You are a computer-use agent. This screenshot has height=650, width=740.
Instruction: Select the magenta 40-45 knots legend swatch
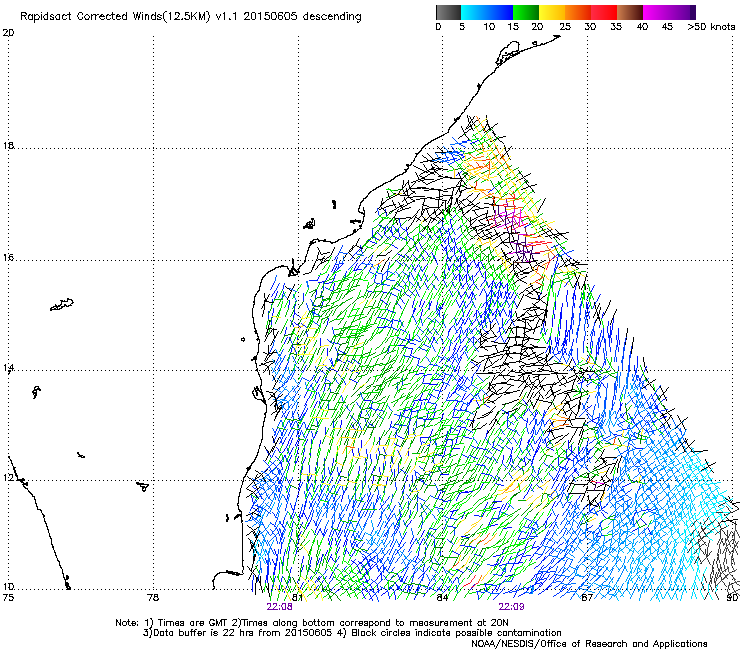(656, 12)
